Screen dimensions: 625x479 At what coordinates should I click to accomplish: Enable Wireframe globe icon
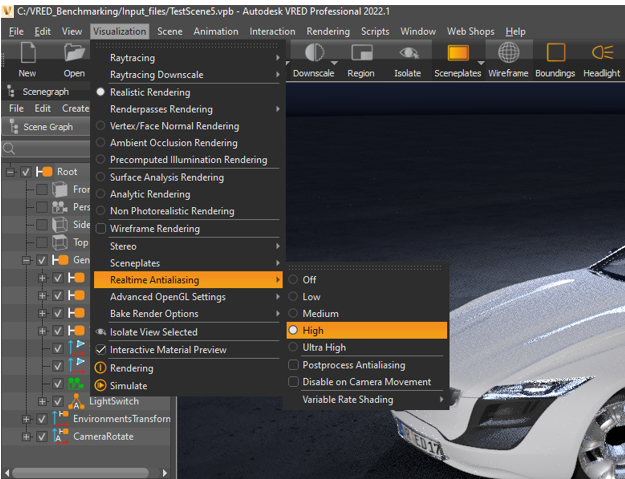[x=508, y=53]
